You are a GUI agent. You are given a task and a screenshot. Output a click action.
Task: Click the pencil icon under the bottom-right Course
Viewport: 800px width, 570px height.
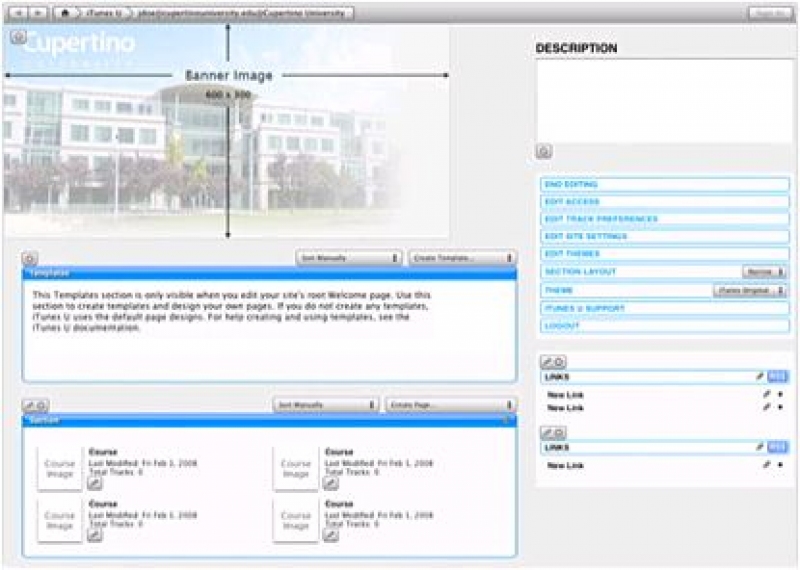331,535
